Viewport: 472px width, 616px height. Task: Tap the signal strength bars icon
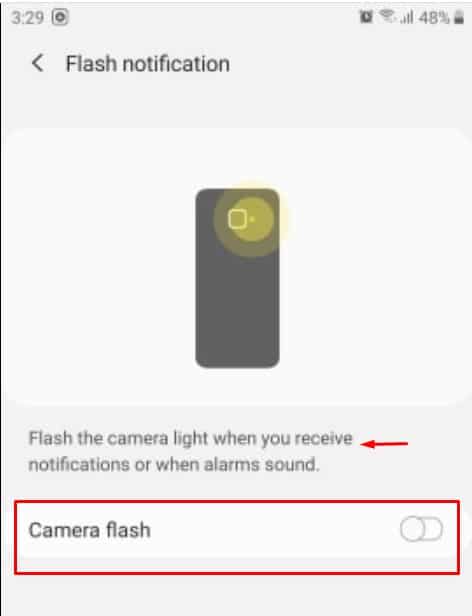406,18
